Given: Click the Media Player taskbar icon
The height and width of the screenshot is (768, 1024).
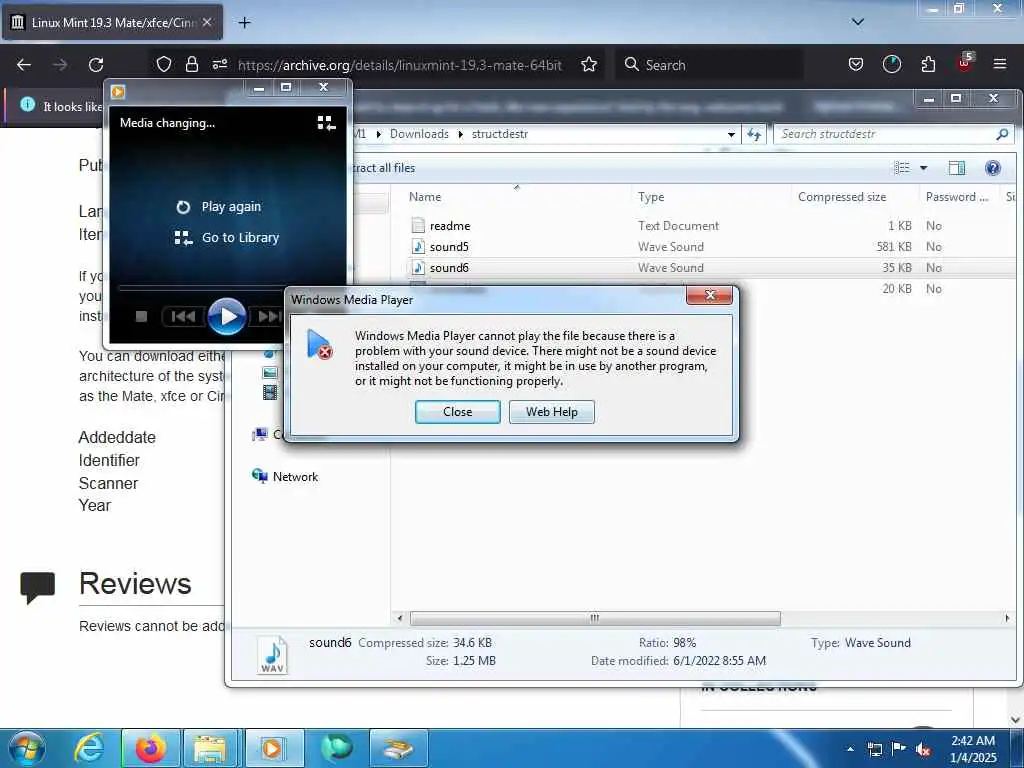Looking at the screenshot, I should click(x=272, y=748).
